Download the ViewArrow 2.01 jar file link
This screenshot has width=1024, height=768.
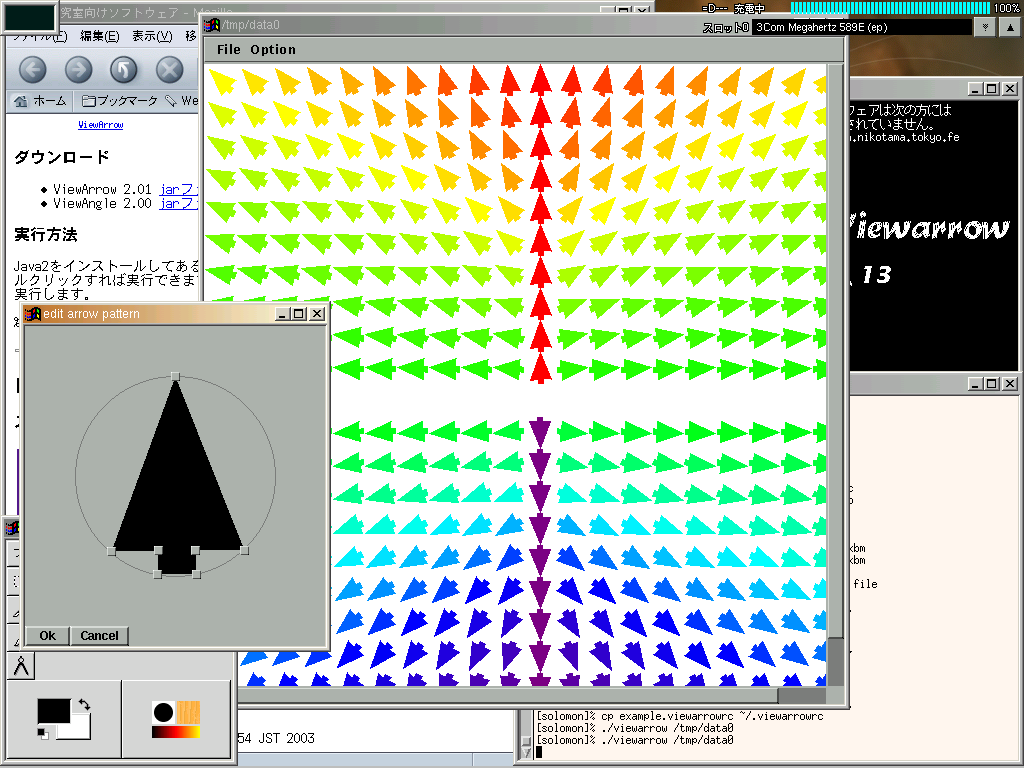click(178, 189)
